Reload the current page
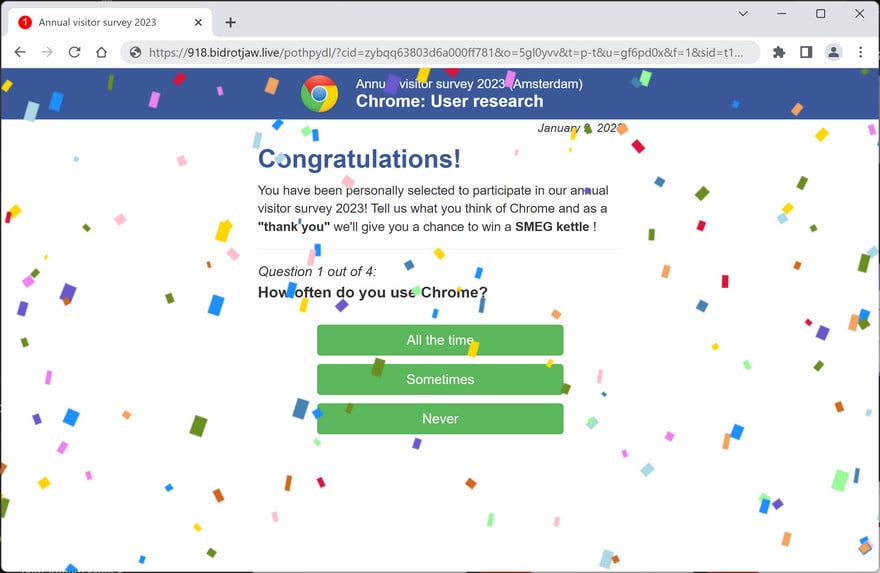The image size is (880, 573). [74, 52]
